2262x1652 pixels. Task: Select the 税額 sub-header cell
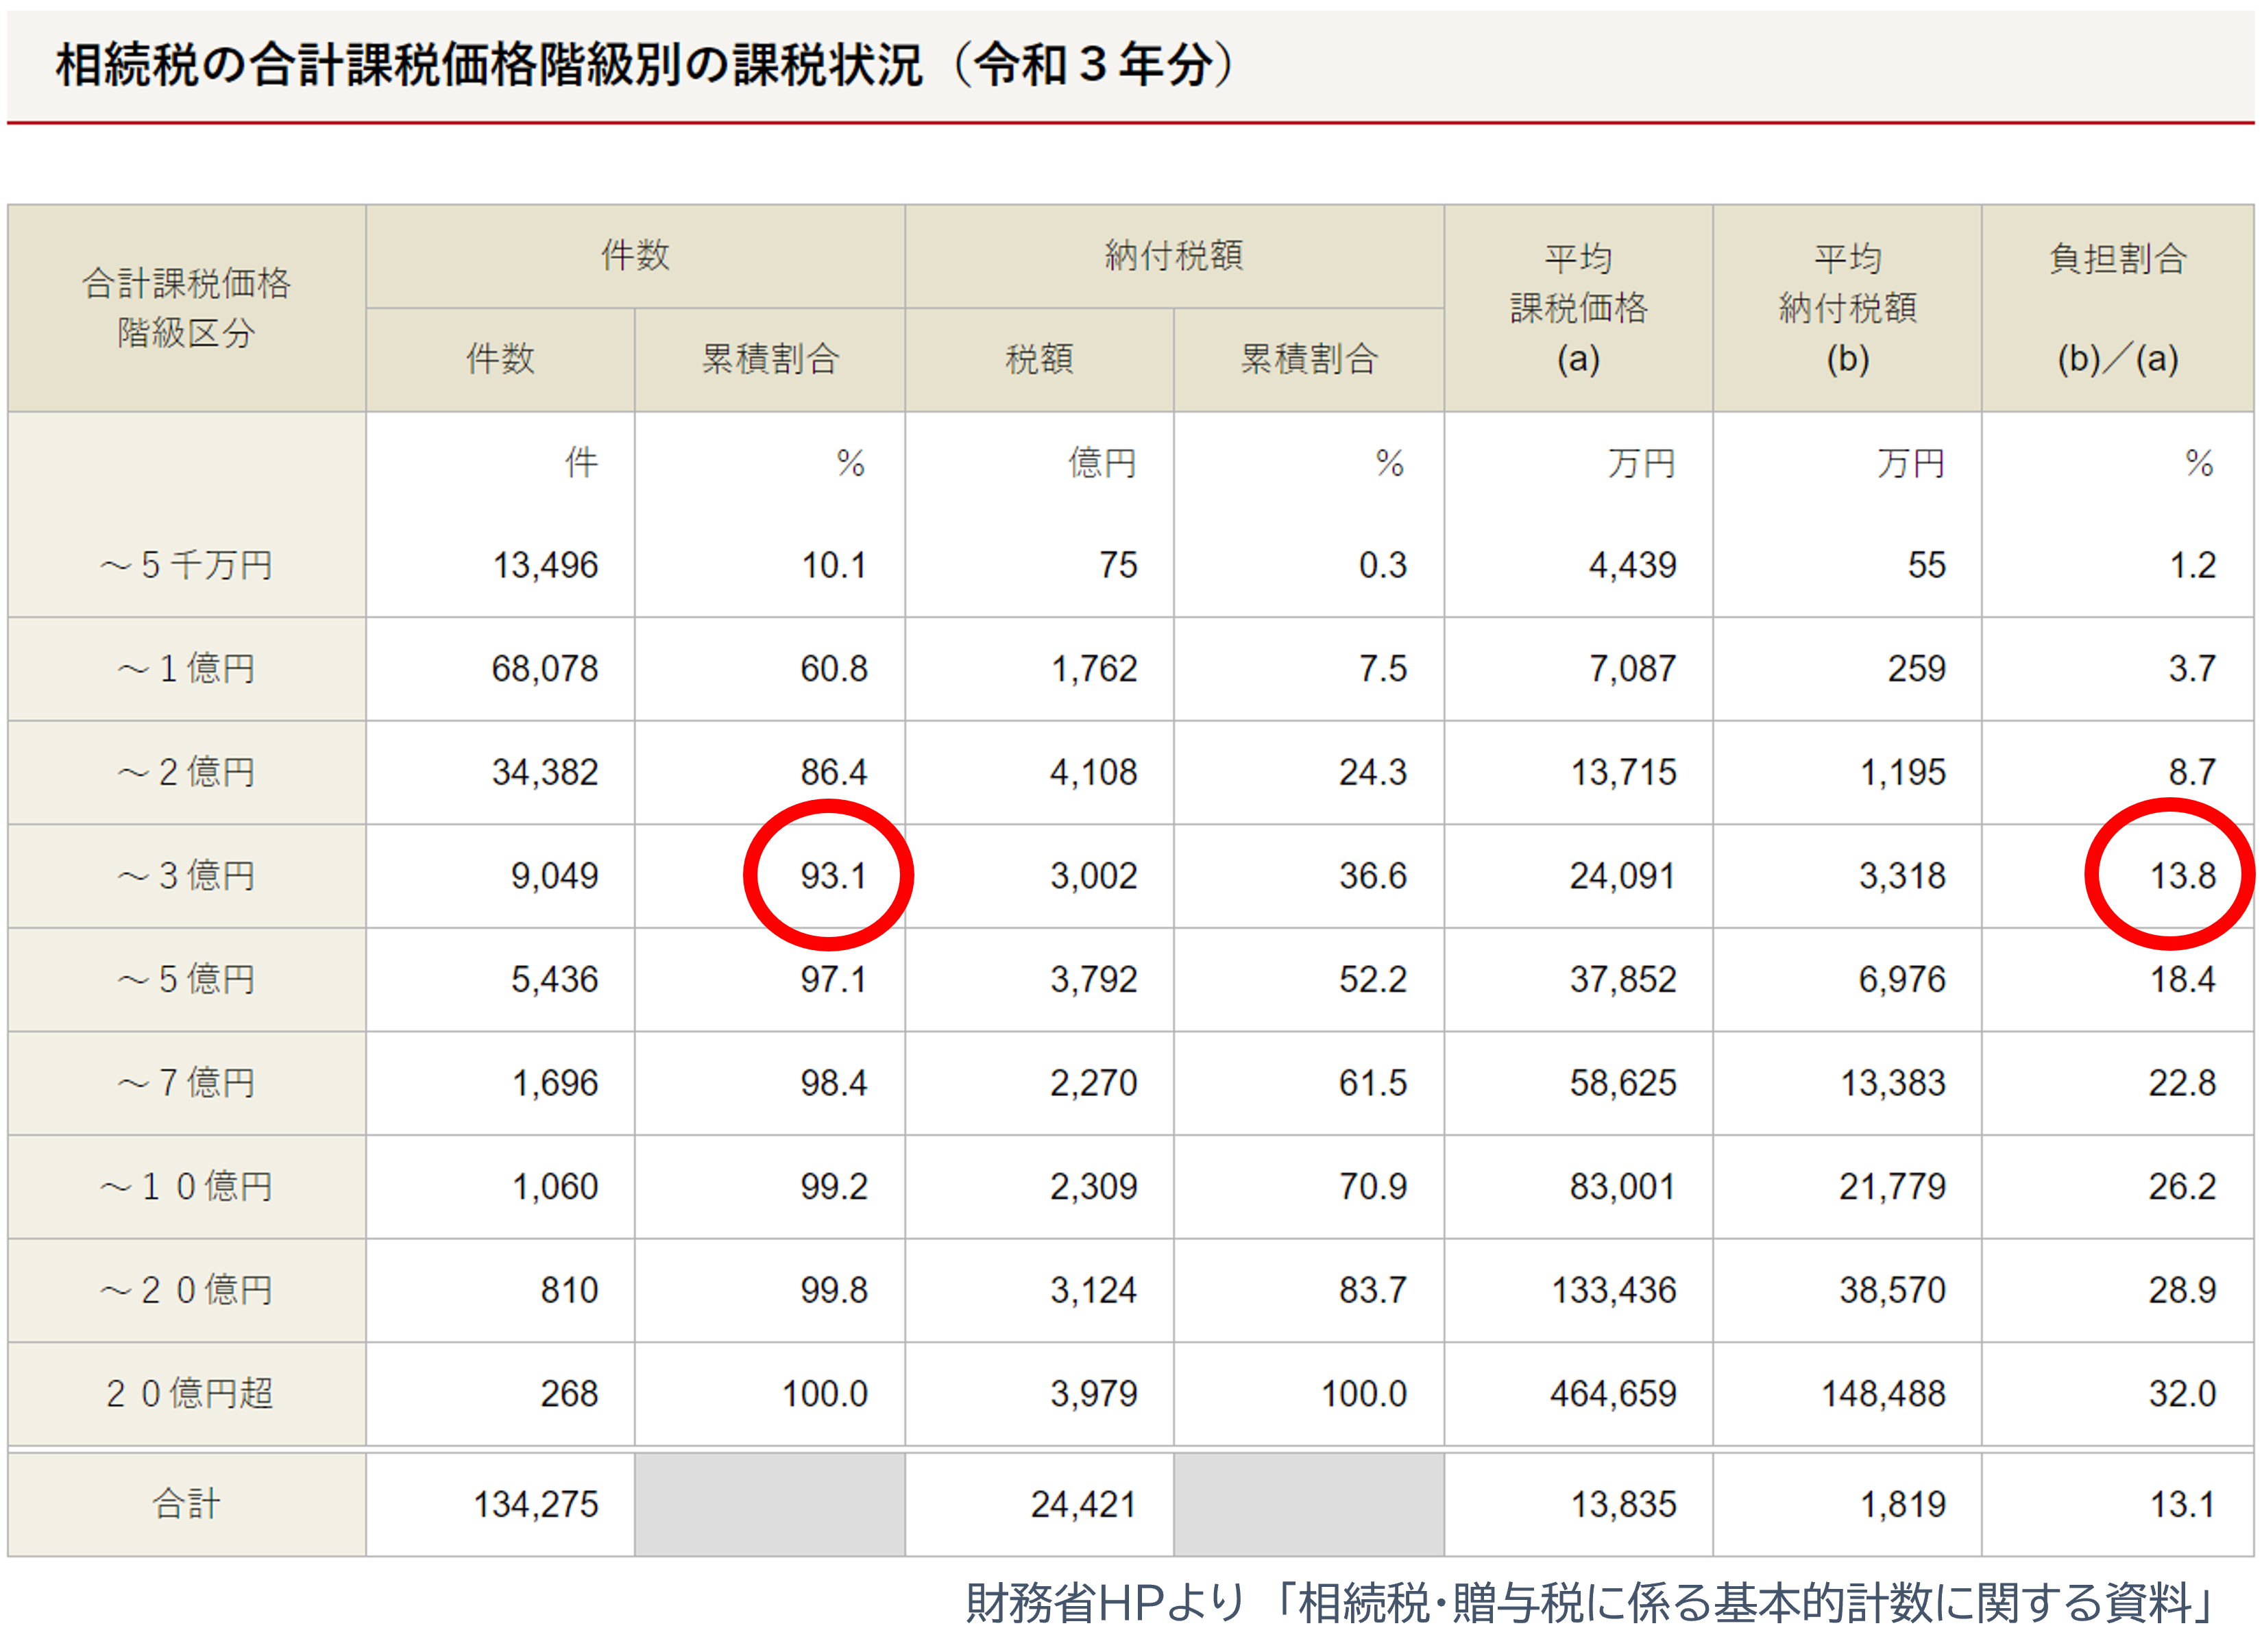click(x=1040, y=359)
